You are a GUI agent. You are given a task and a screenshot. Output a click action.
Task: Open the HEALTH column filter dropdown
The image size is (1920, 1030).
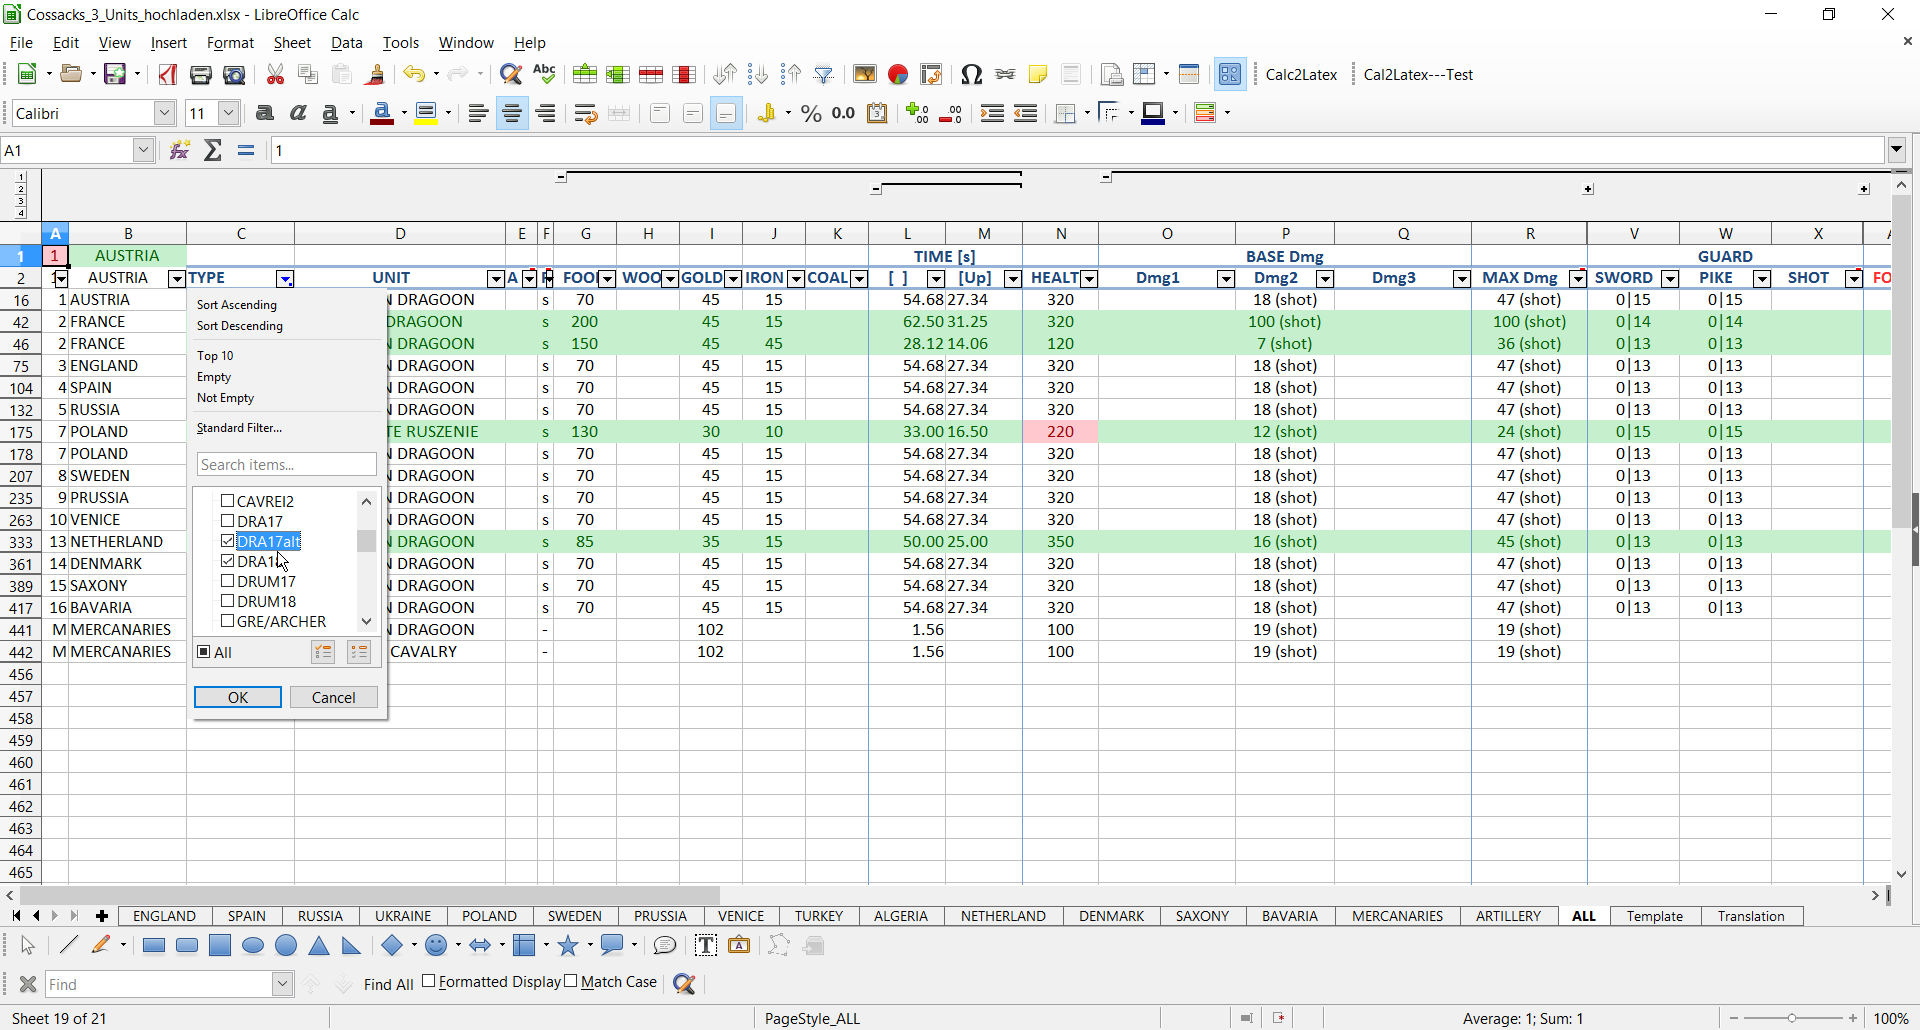[1089, 279]
